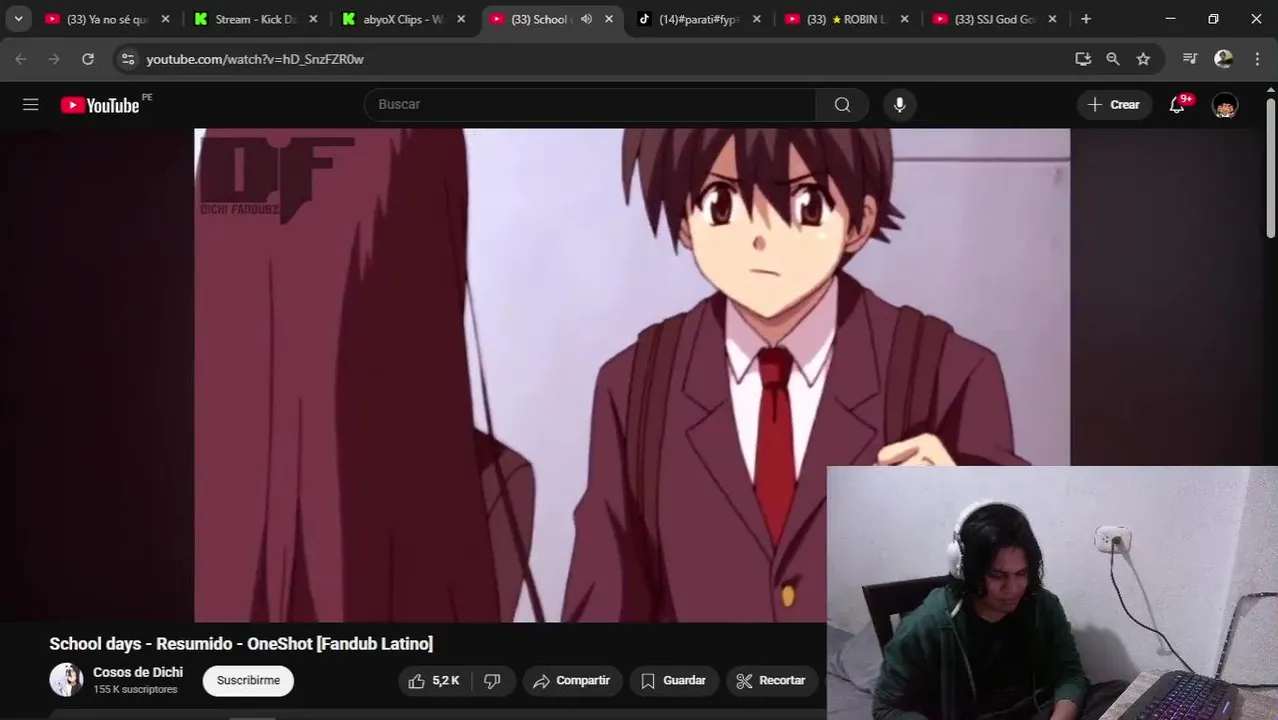The width and height of the screenshot is (1278, 720).
Task: Open the Chrome three-dot menu
Action: (x=1257, y=59)
